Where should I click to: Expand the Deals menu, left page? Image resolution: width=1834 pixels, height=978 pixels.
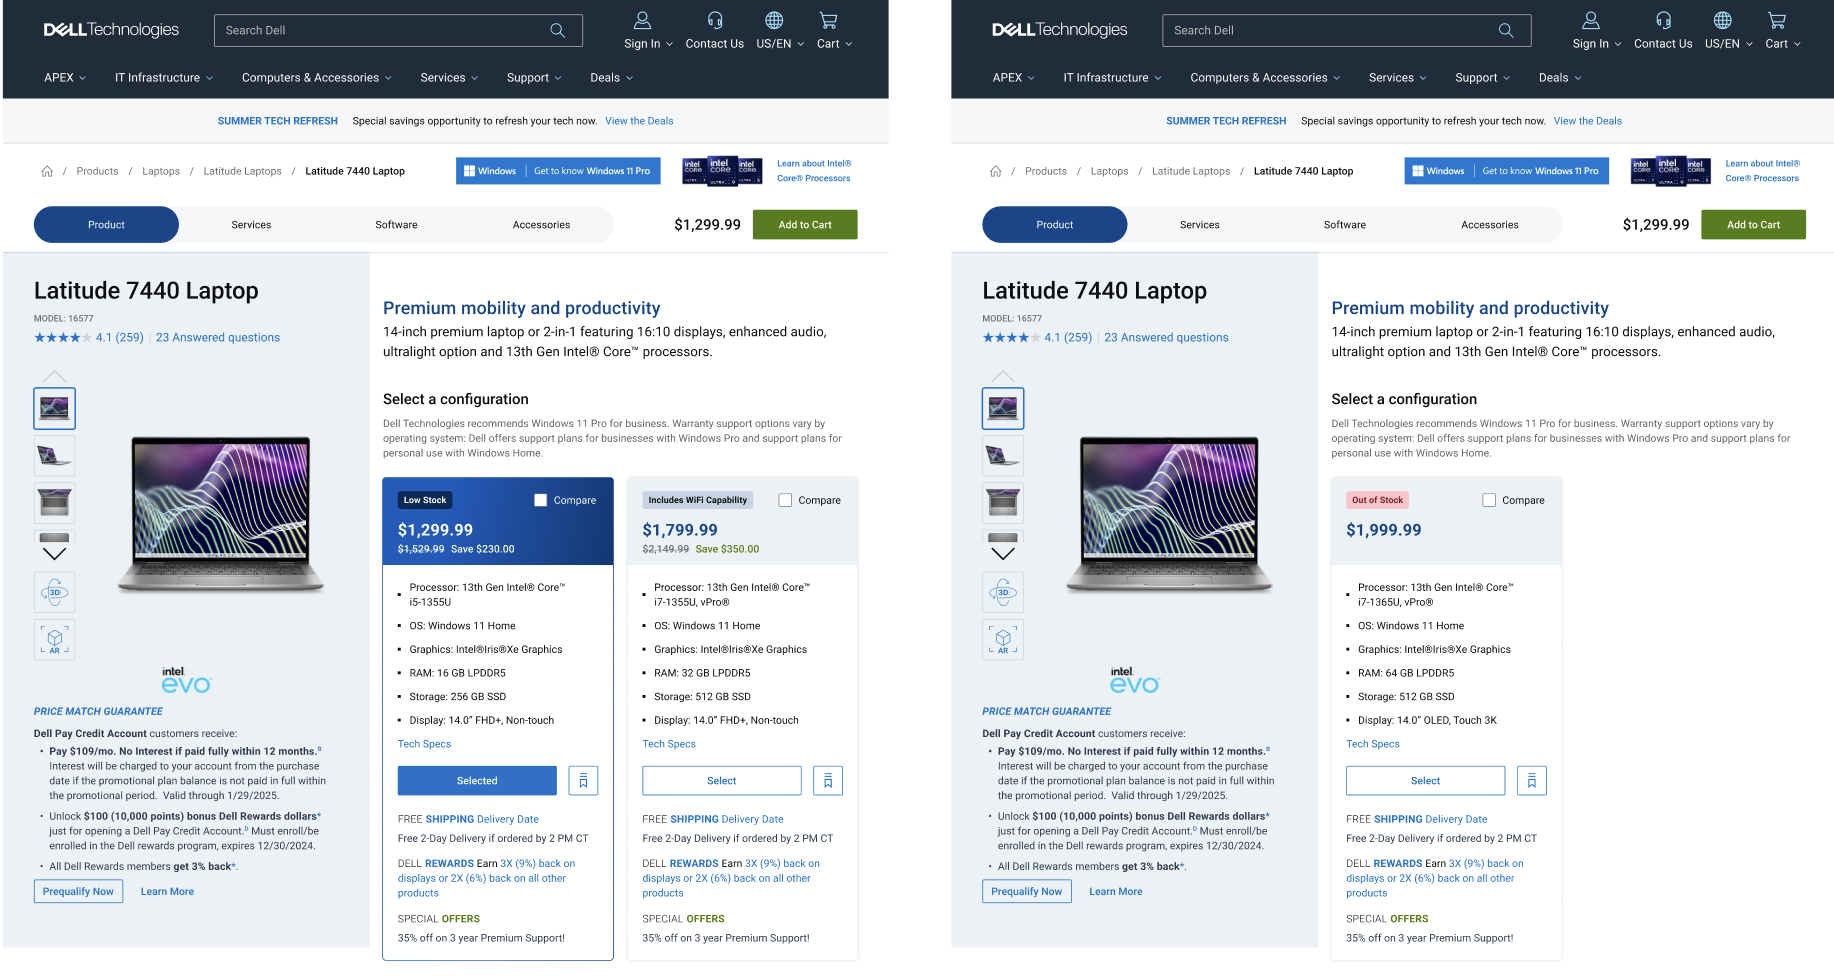tap(612, 78)
